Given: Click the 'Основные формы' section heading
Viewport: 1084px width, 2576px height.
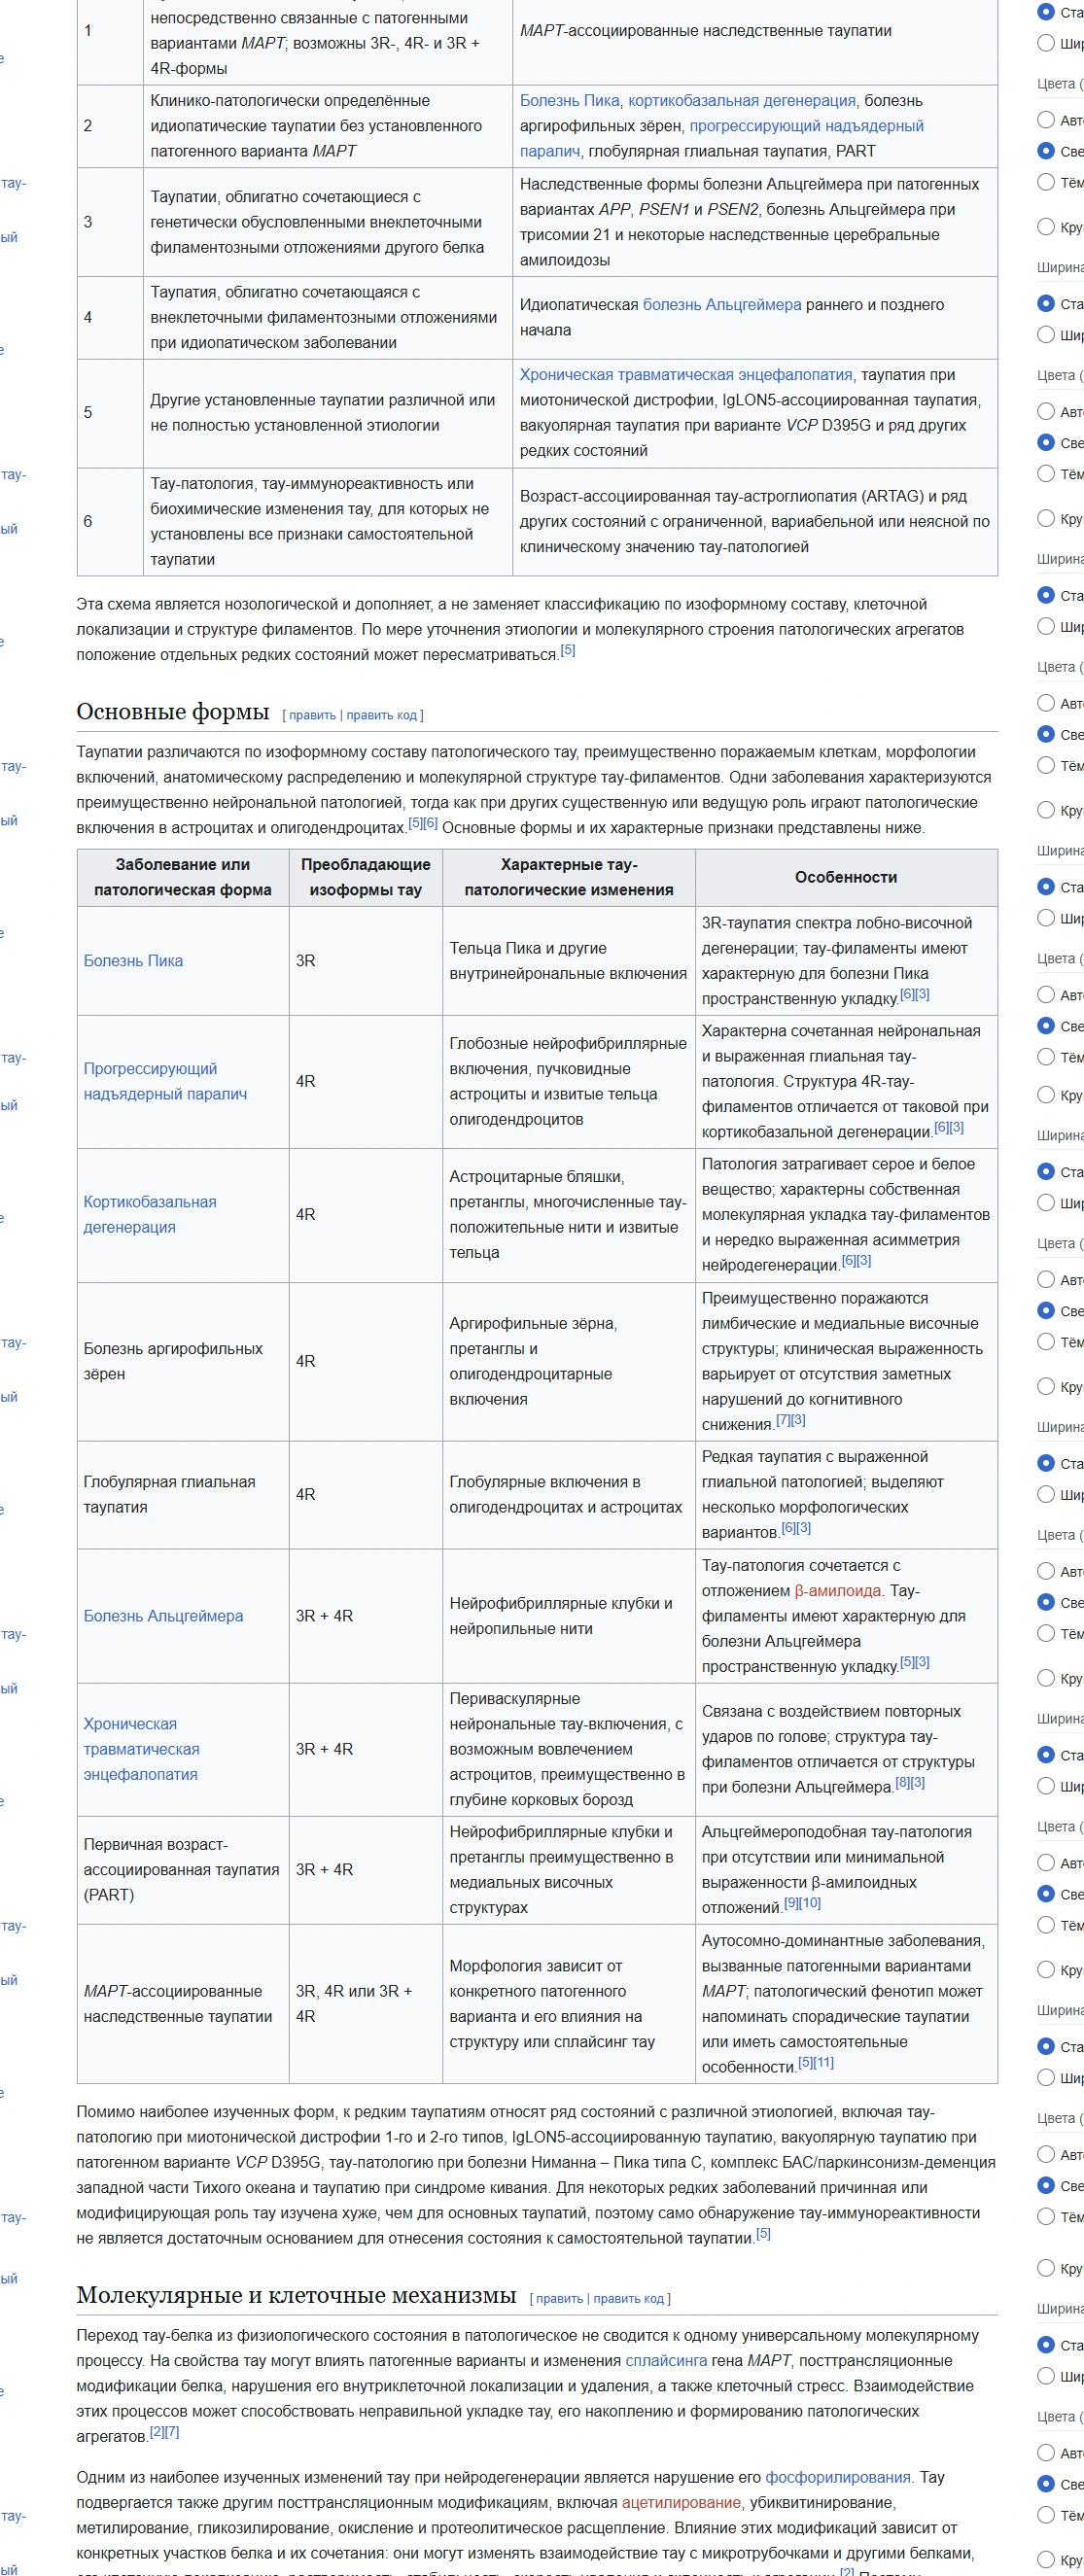Looking at the screenshot, I should pyautogui.click(x=173, y=712).
